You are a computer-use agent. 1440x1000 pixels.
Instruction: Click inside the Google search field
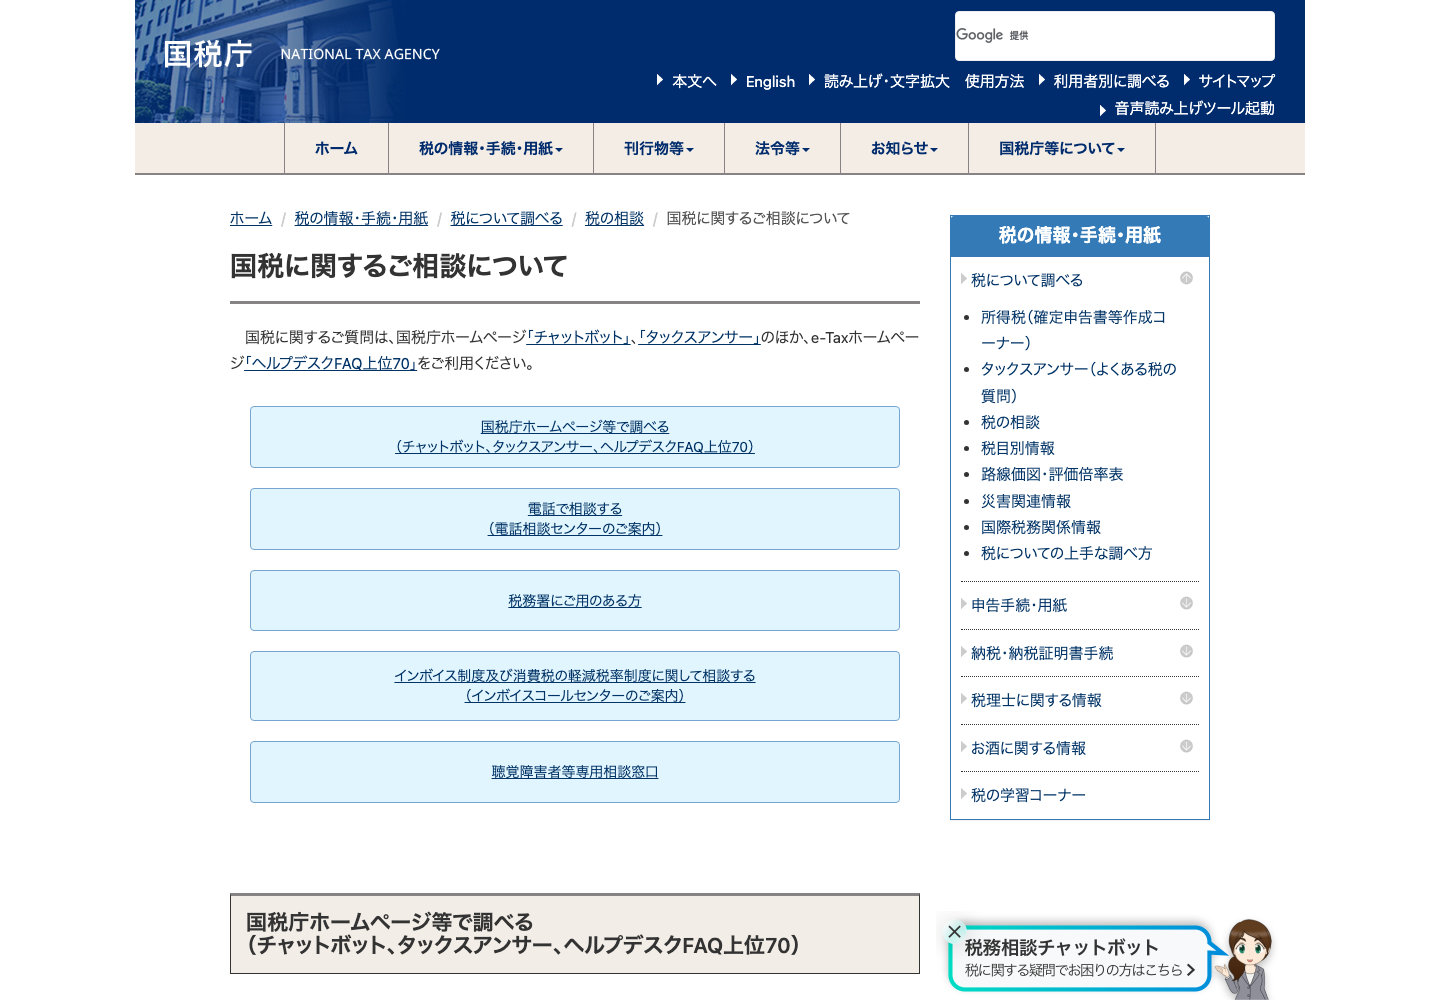[1114, 36]
